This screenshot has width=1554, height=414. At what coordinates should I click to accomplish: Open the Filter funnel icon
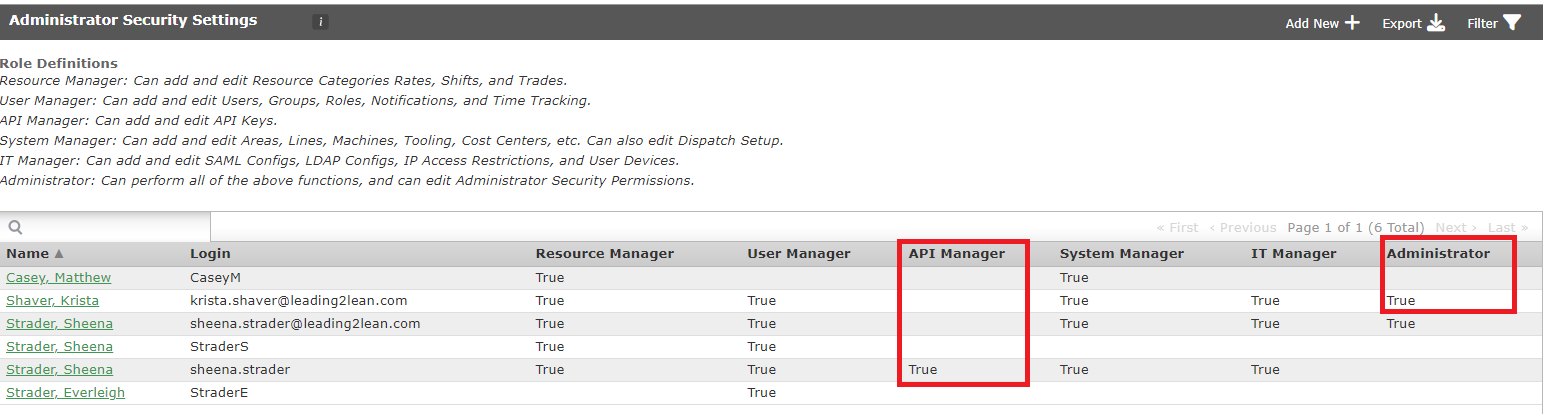[x=1512, y=23]
